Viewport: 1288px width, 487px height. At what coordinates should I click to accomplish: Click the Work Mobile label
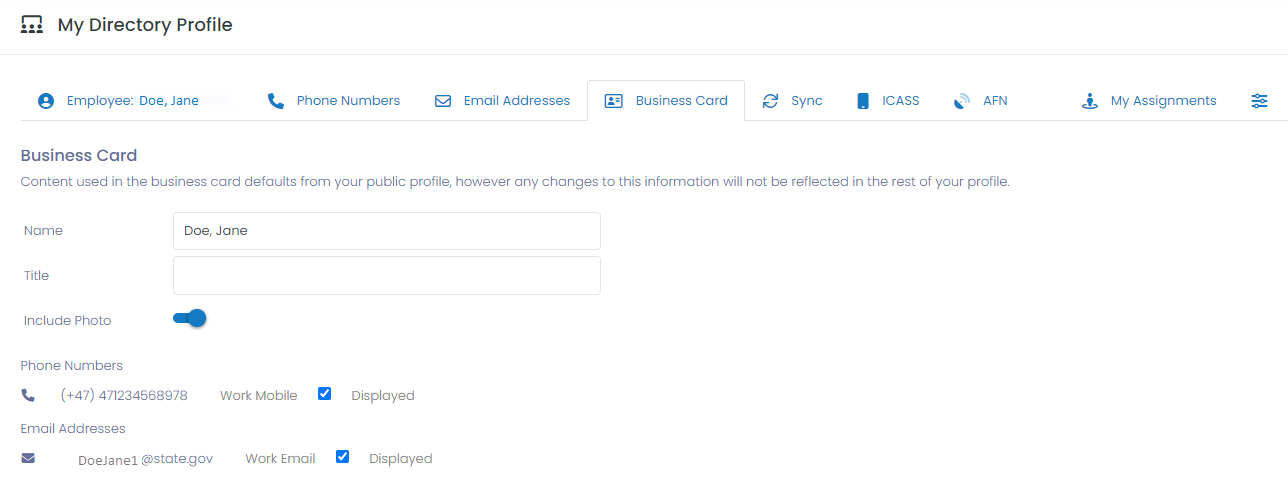click(259, 396)
